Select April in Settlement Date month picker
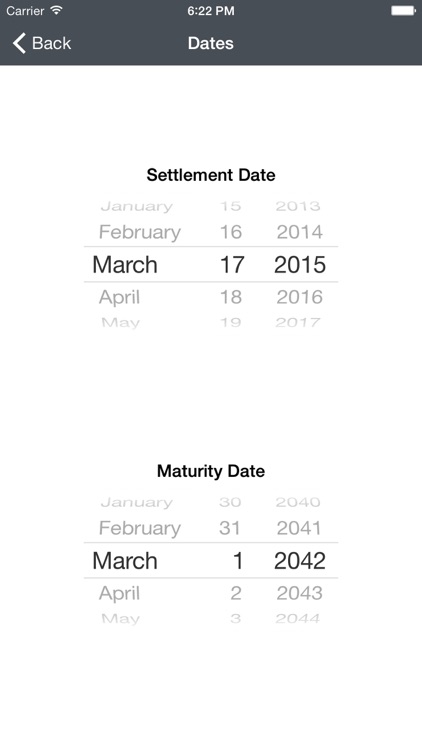This screenshot has height=750, width=422. click(x=120, y=298)
